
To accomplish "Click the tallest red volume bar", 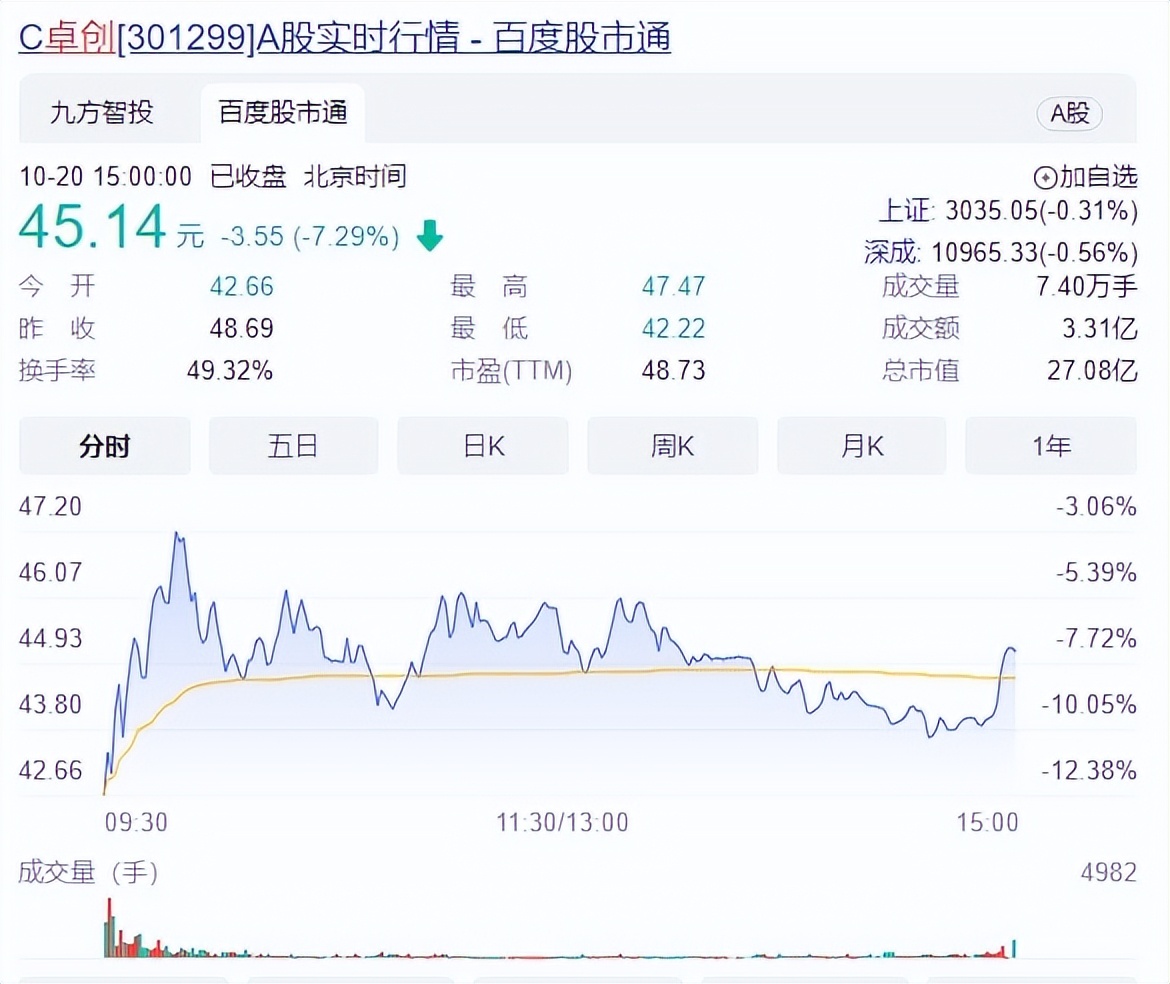I will (x=110, y=930).
